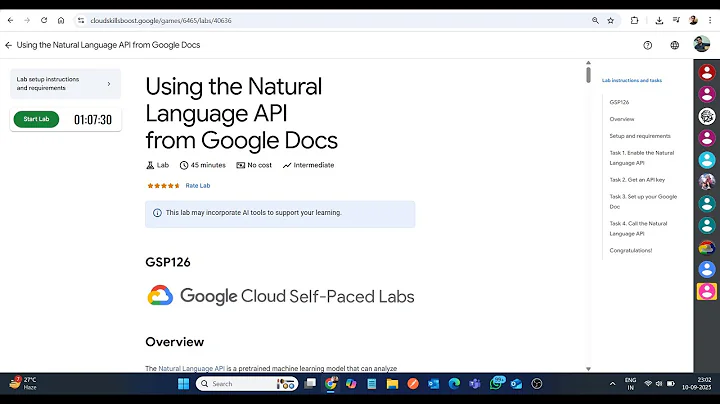The width and height of the screenshot is (720, 404).
Task: Click the browser forward arrow
Action: coord(27,20)
